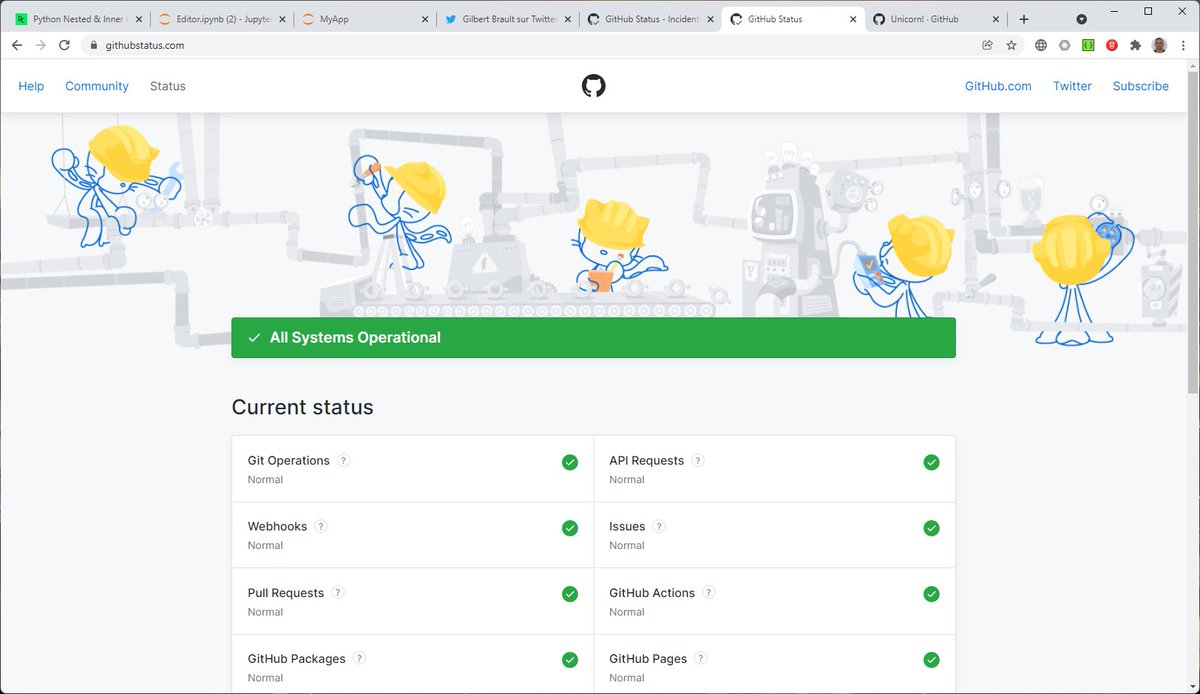Close the Unicorn! · GitHub tab
The height and width of the screenshot is (694, 1200).
click(x=996, y=19)
